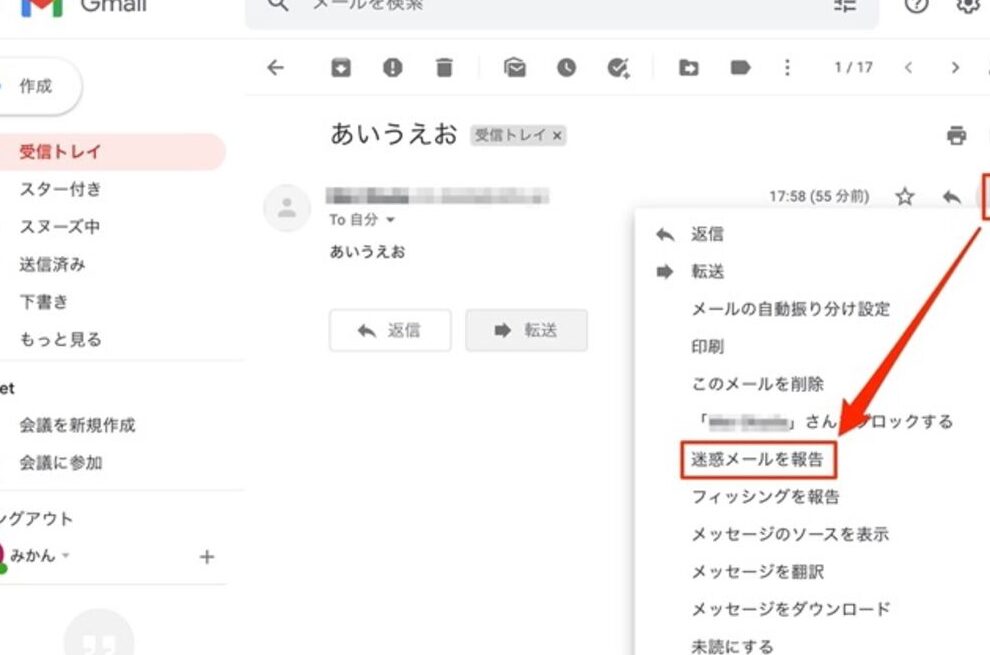Screen dimensions: 990x655
Task: Choose 印刷 menu item
Action: pos(707,346)
